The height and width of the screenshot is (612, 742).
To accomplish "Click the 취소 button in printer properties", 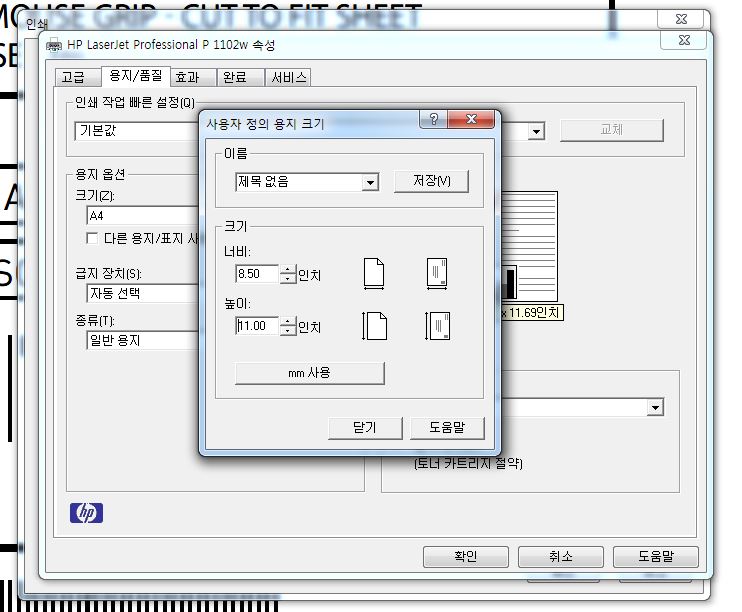I will tap(561, 557).
